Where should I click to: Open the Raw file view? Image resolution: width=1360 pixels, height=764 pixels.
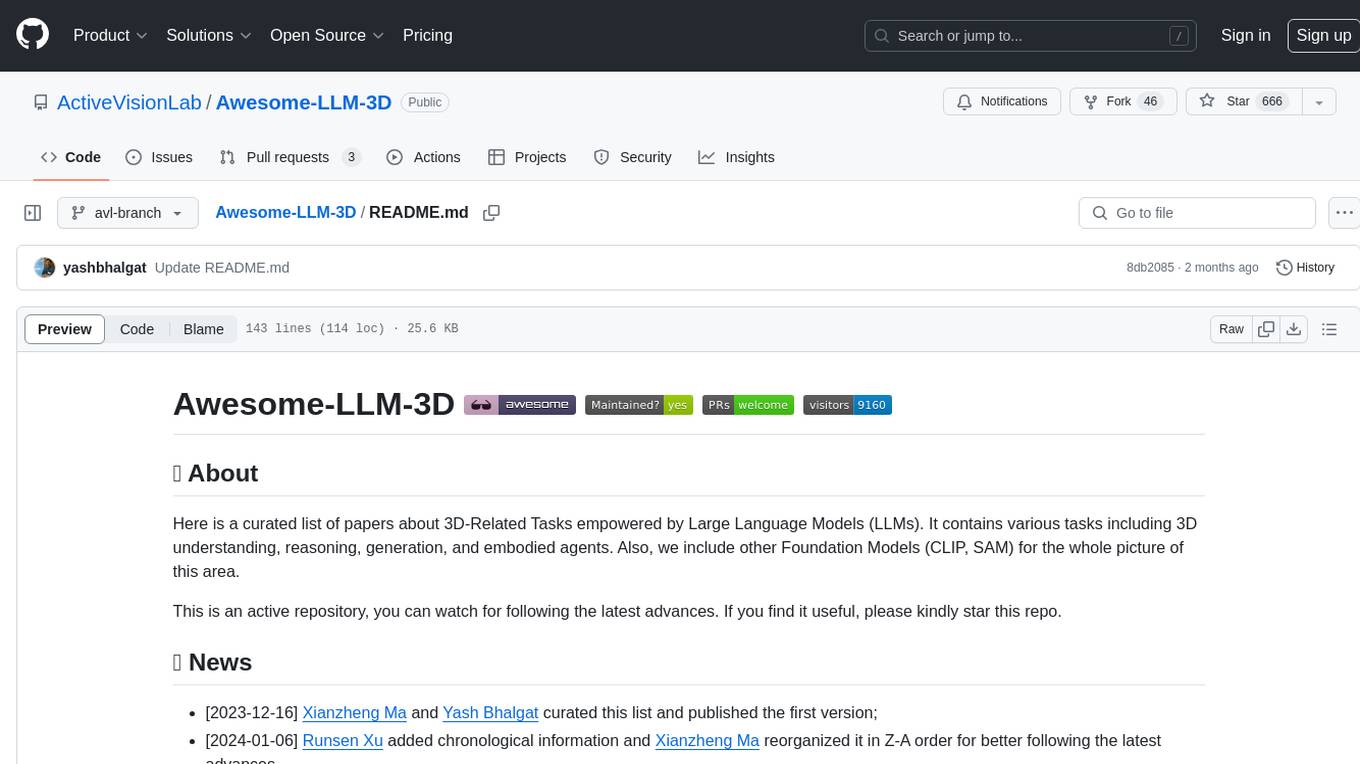(1231, 329)
